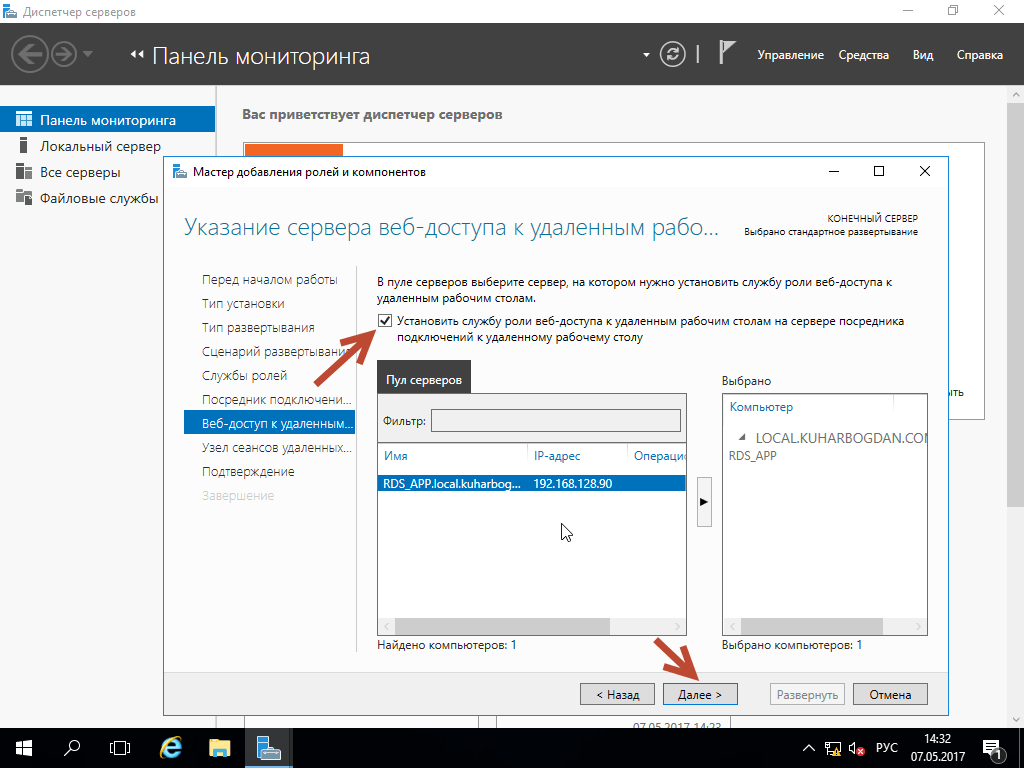Click the arrow button to add server to selected
This screenshot has width=1024, height=768.
(x=704, y=503)
